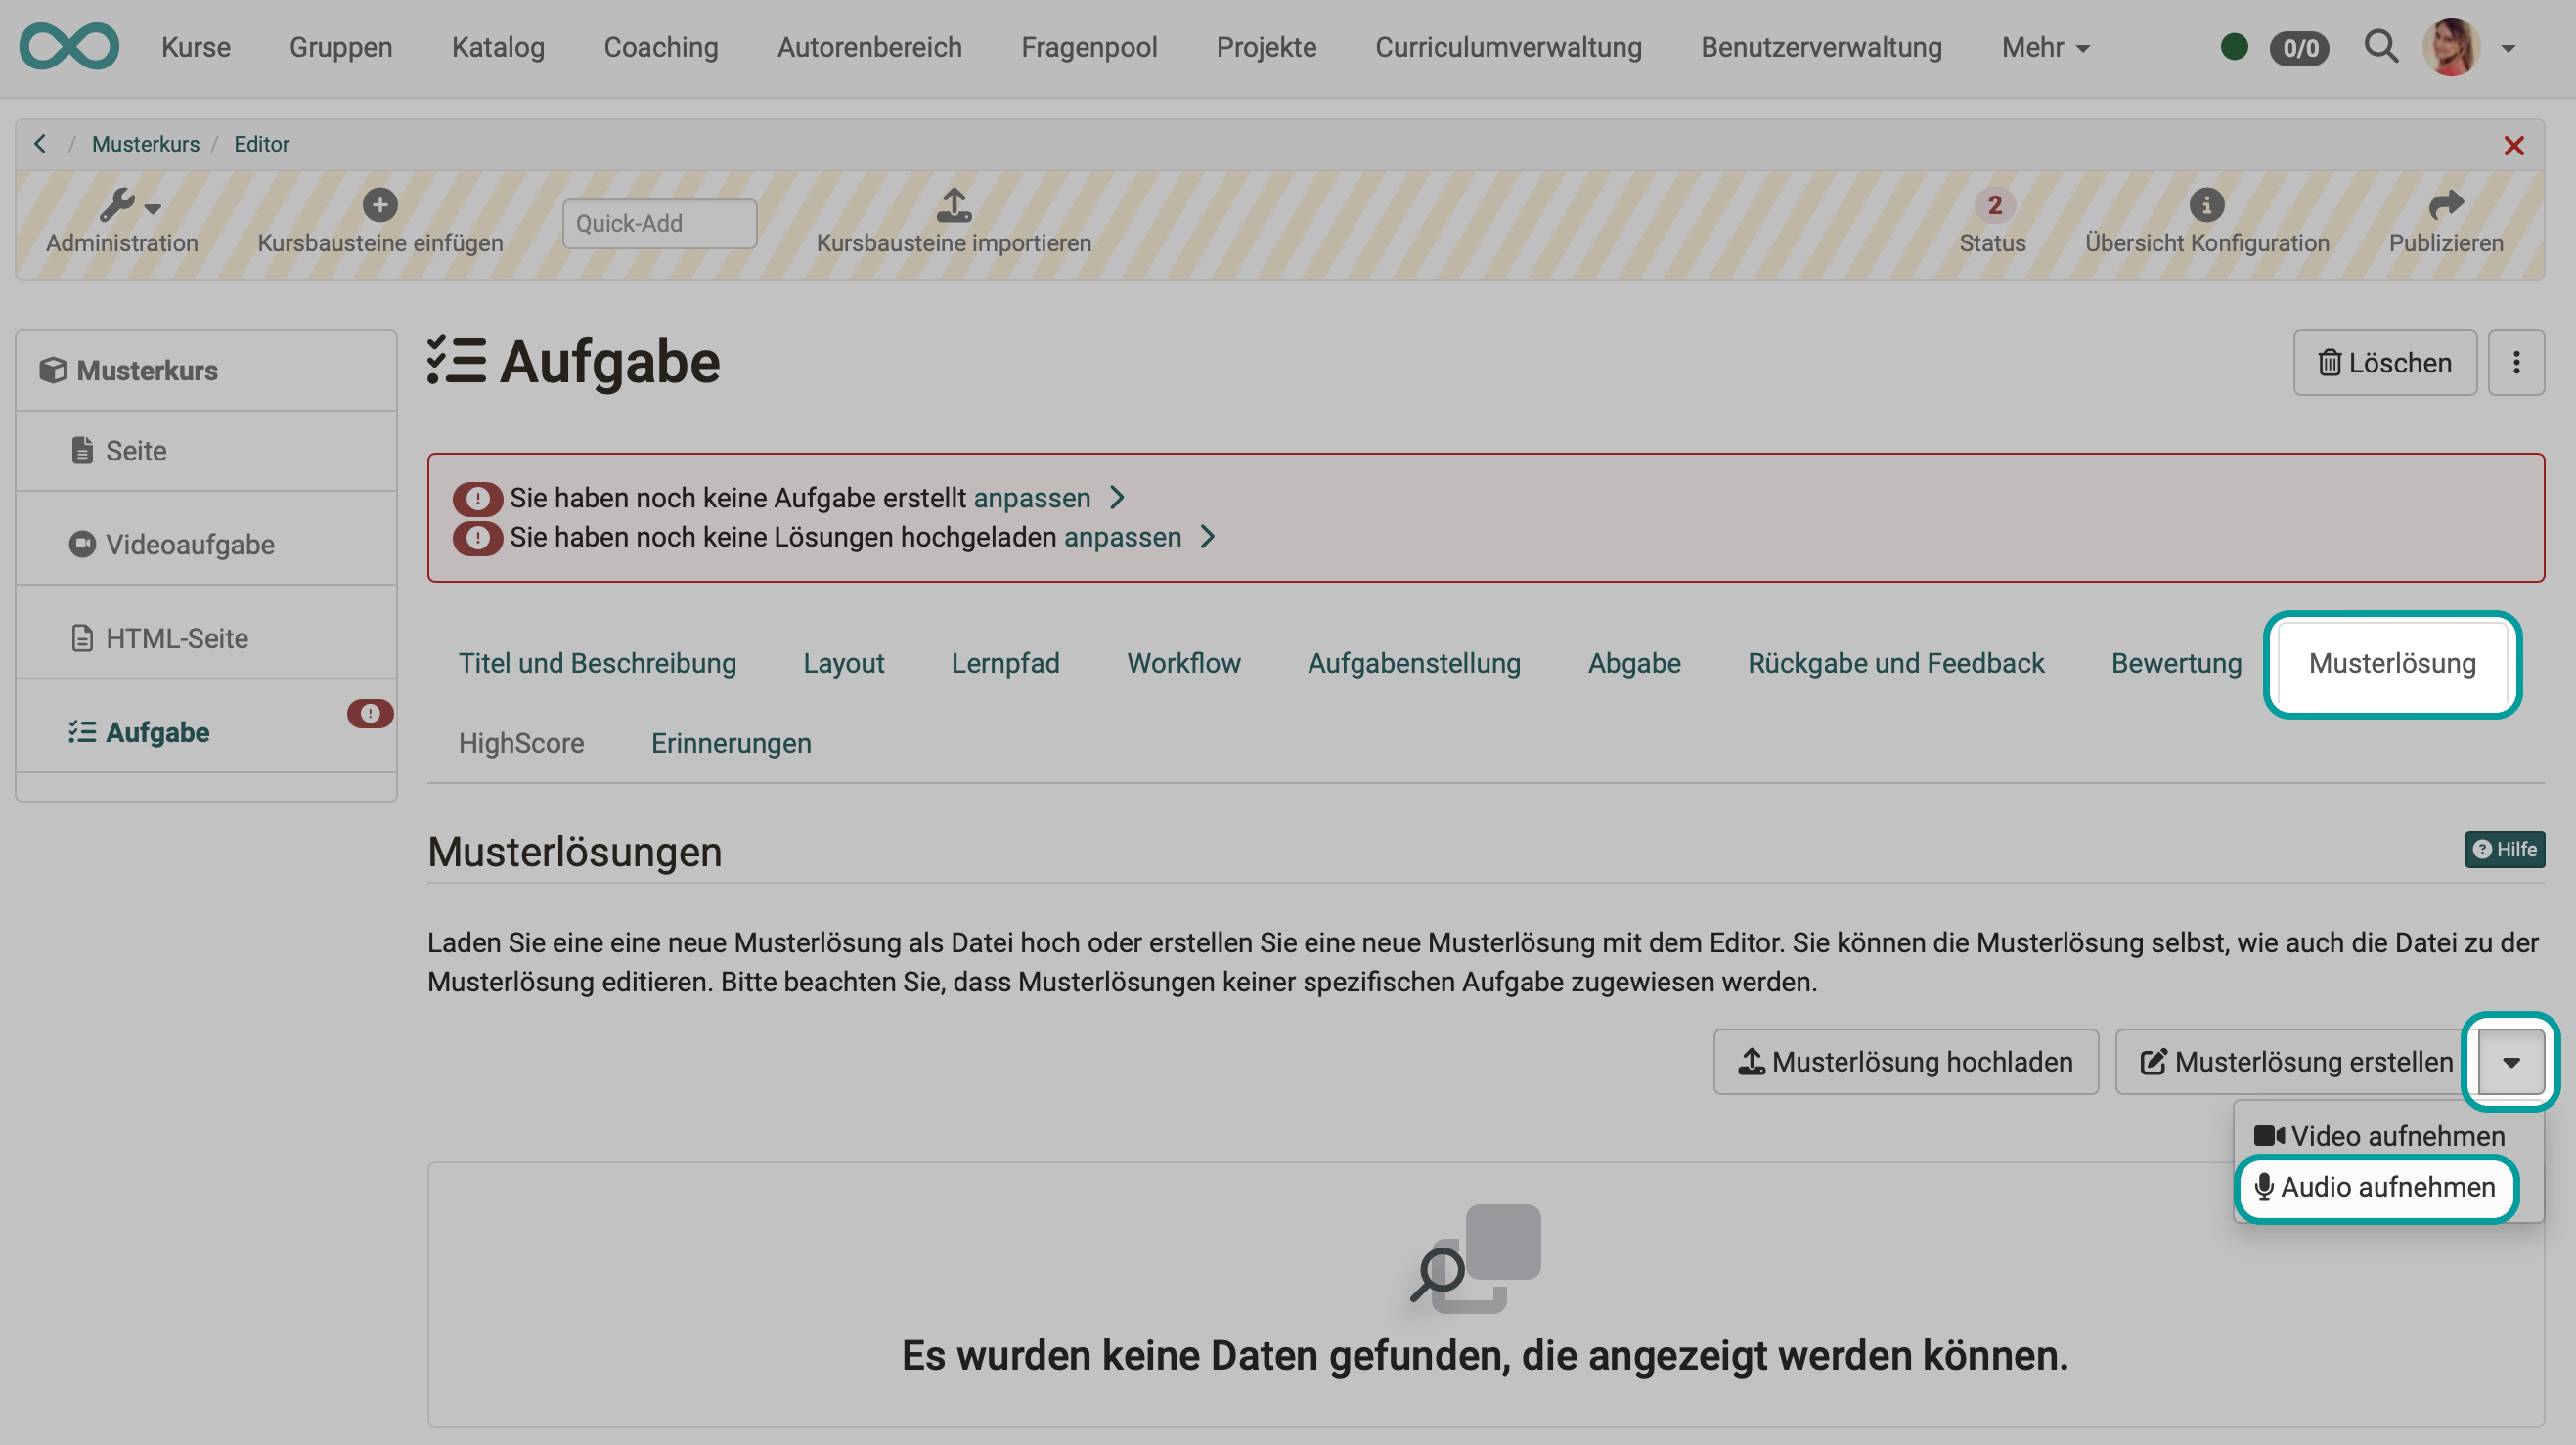Click the Publizieren arrow icon
Screen dimensions: 2576x1445
coord(2445,207)
